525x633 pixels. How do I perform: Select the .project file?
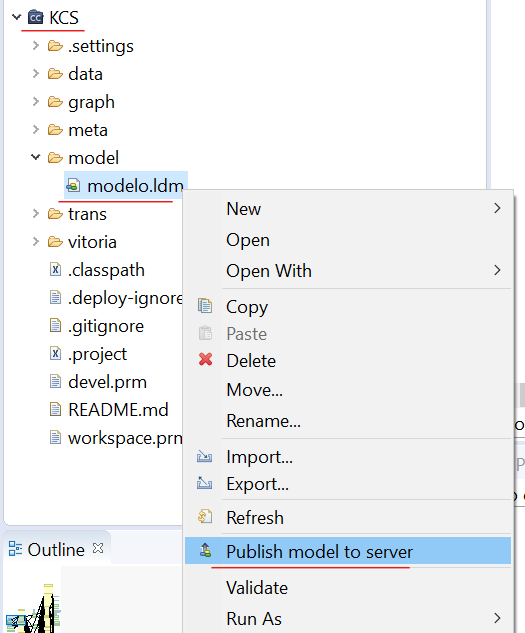pos(97,354)
